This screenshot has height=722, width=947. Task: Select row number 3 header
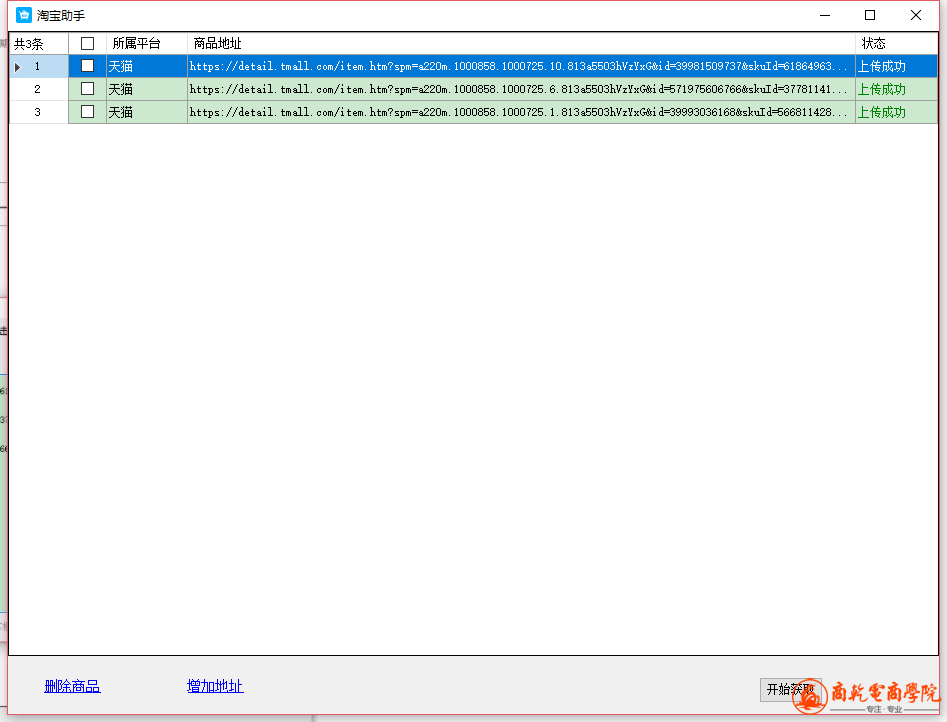tap(39, 112)
